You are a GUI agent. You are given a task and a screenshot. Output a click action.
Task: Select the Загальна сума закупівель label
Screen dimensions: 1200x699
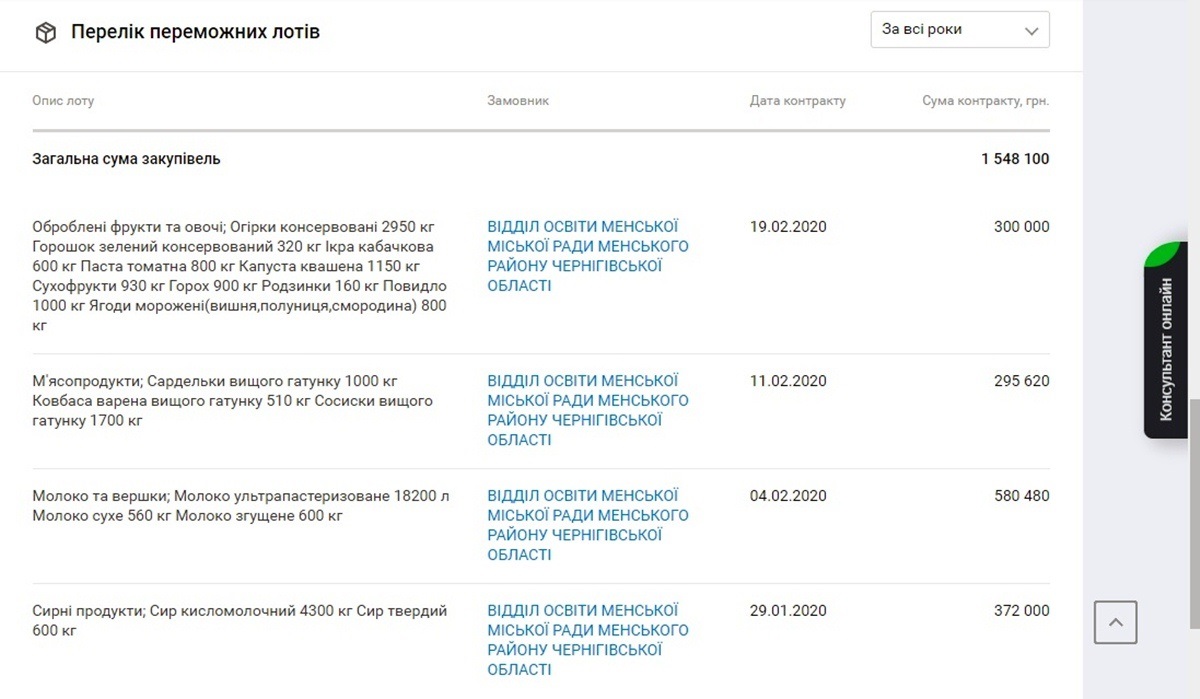[x=126, y=159]
